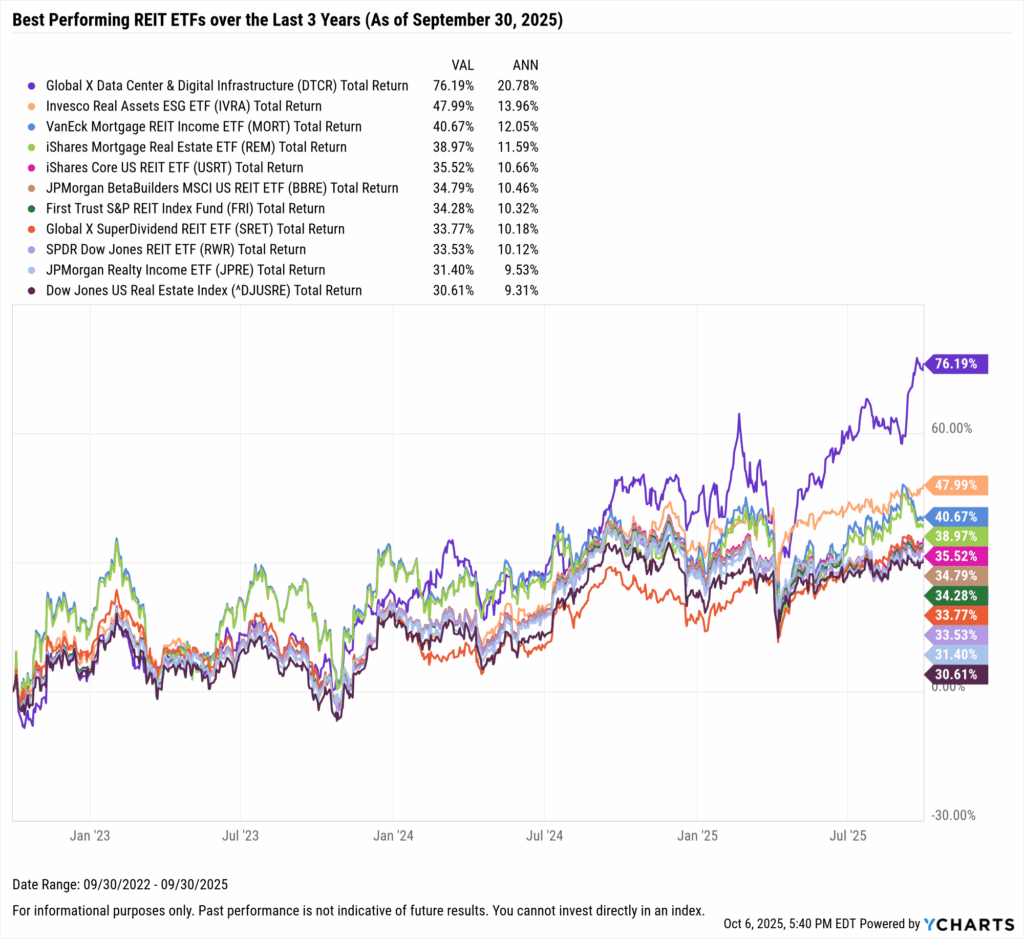Click the green REM legend dot
Viewport: 1024px width, 939px height.
point(34,147)
